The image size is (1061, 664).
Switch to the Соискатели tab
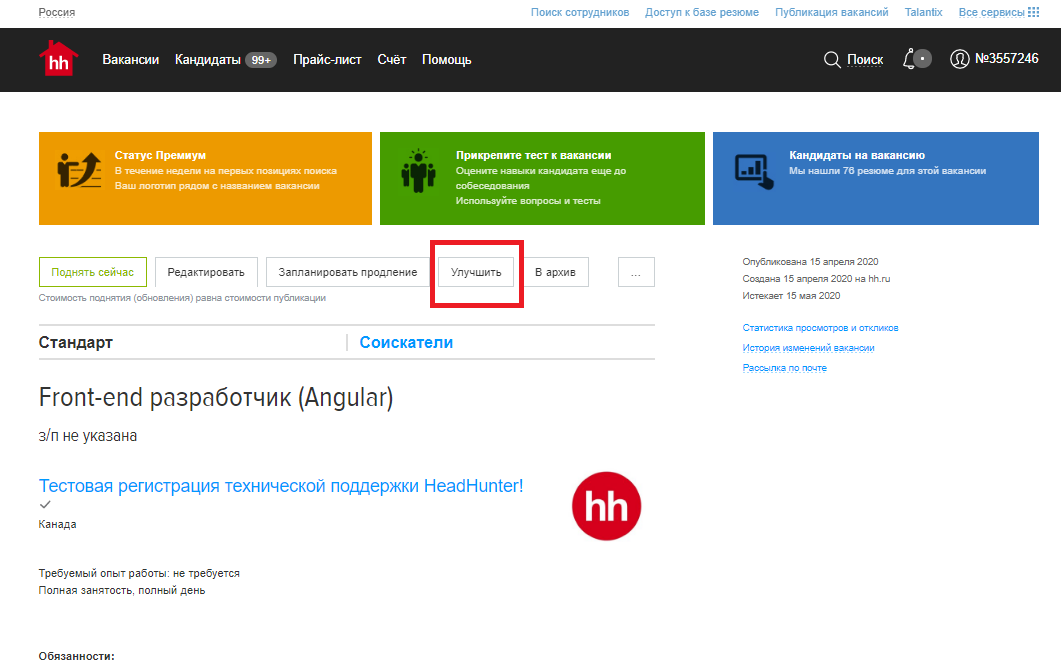click(x=406, y=342)
